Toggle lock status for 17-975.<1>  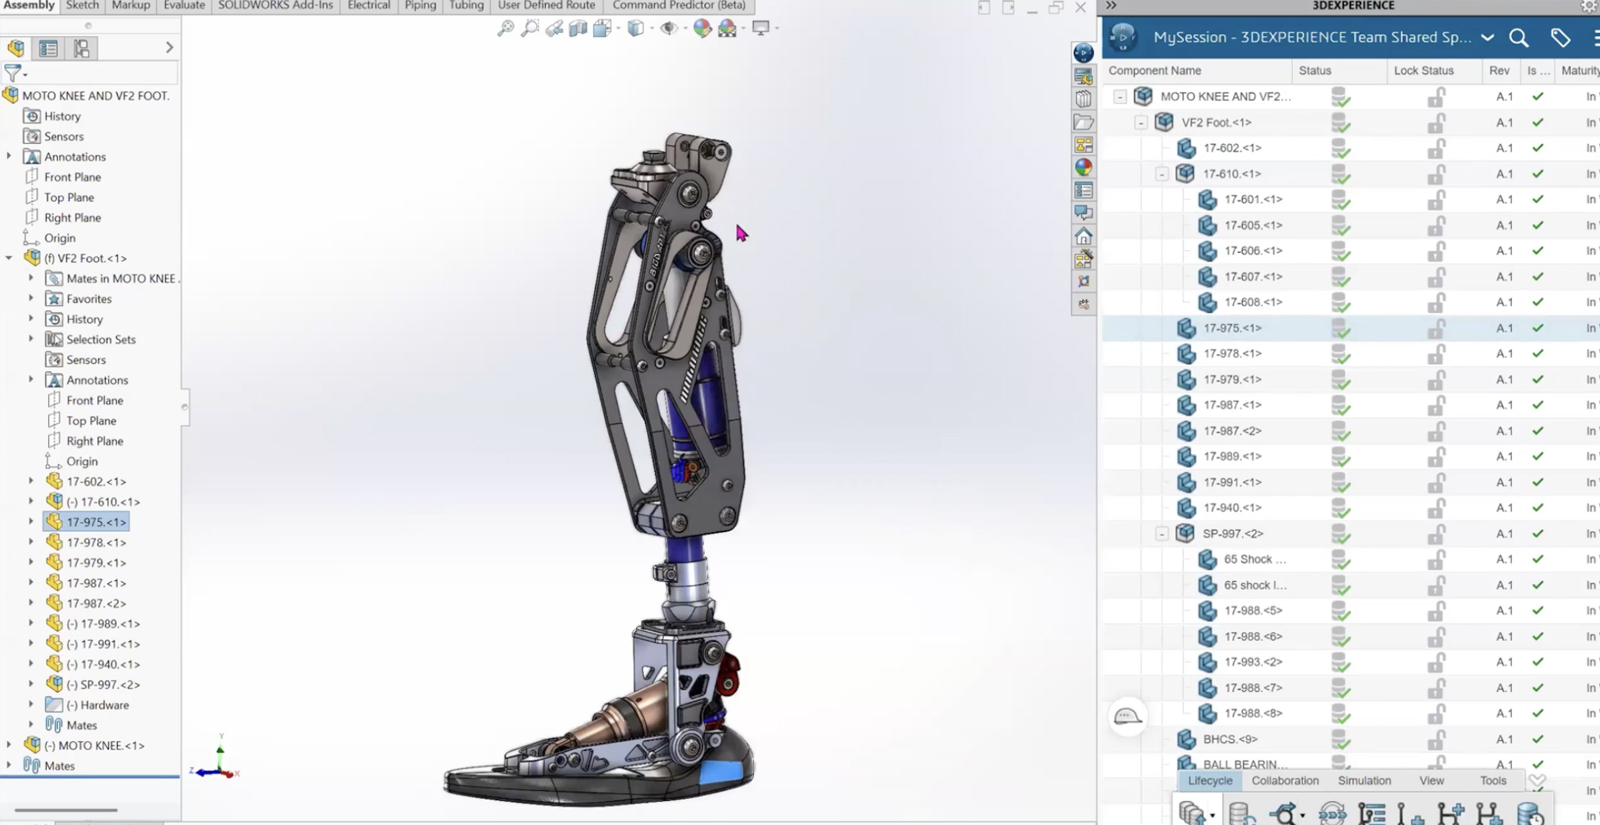pos(1436,328)
